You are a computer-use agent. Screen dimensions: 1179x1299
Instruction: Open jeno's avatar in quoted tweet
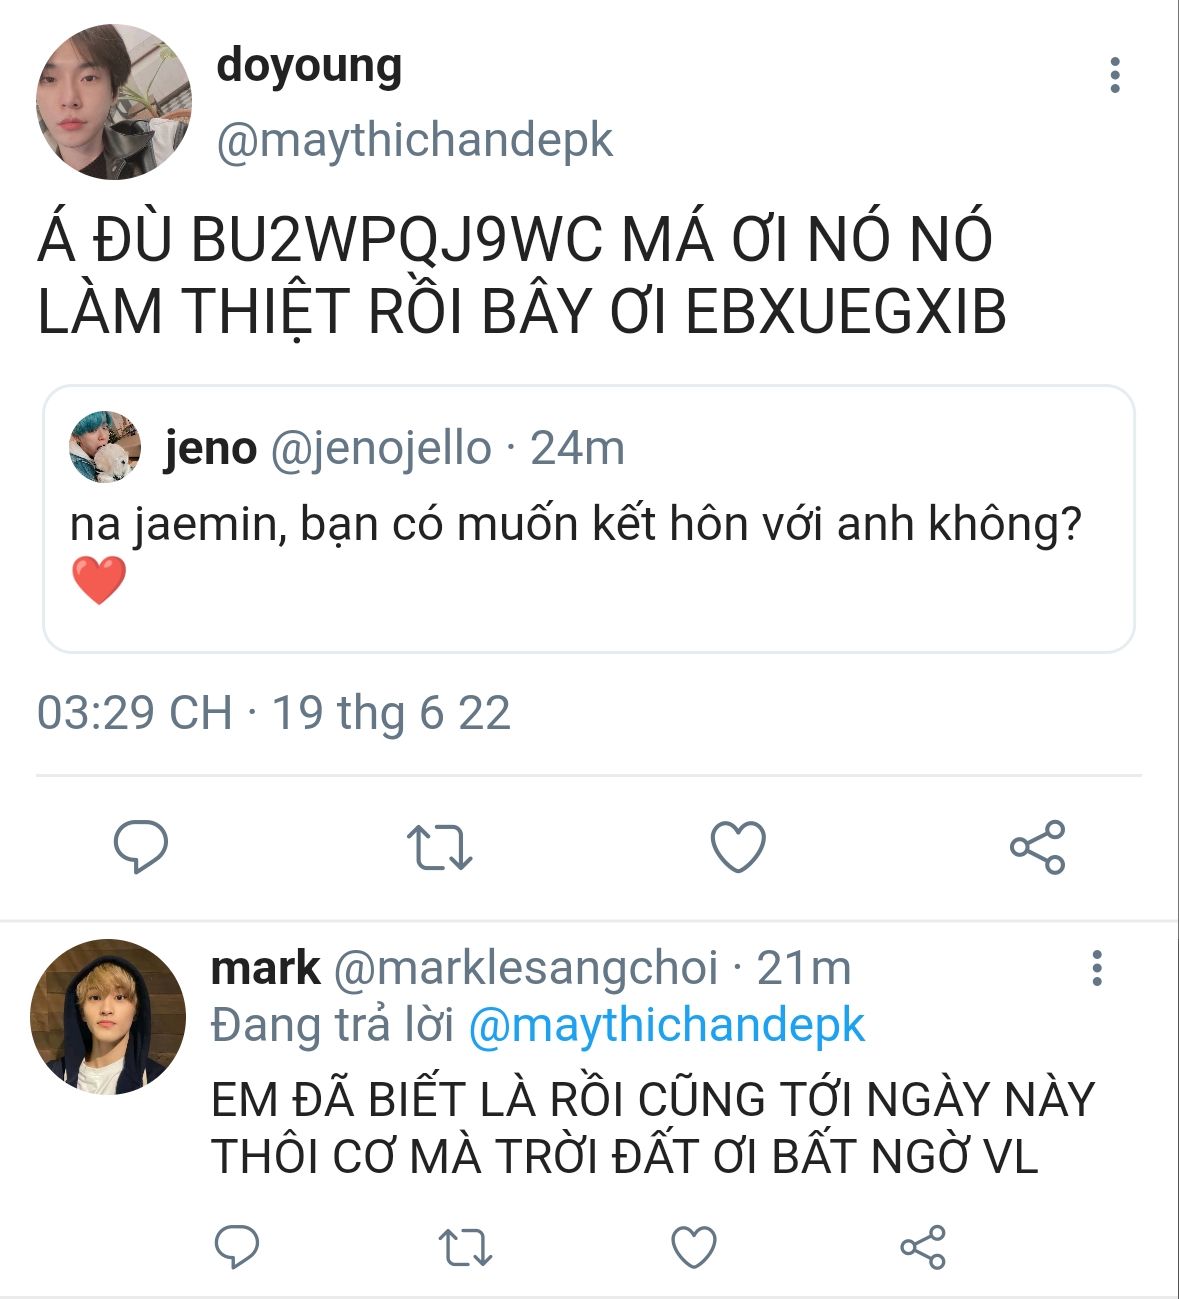click(105, 447)
